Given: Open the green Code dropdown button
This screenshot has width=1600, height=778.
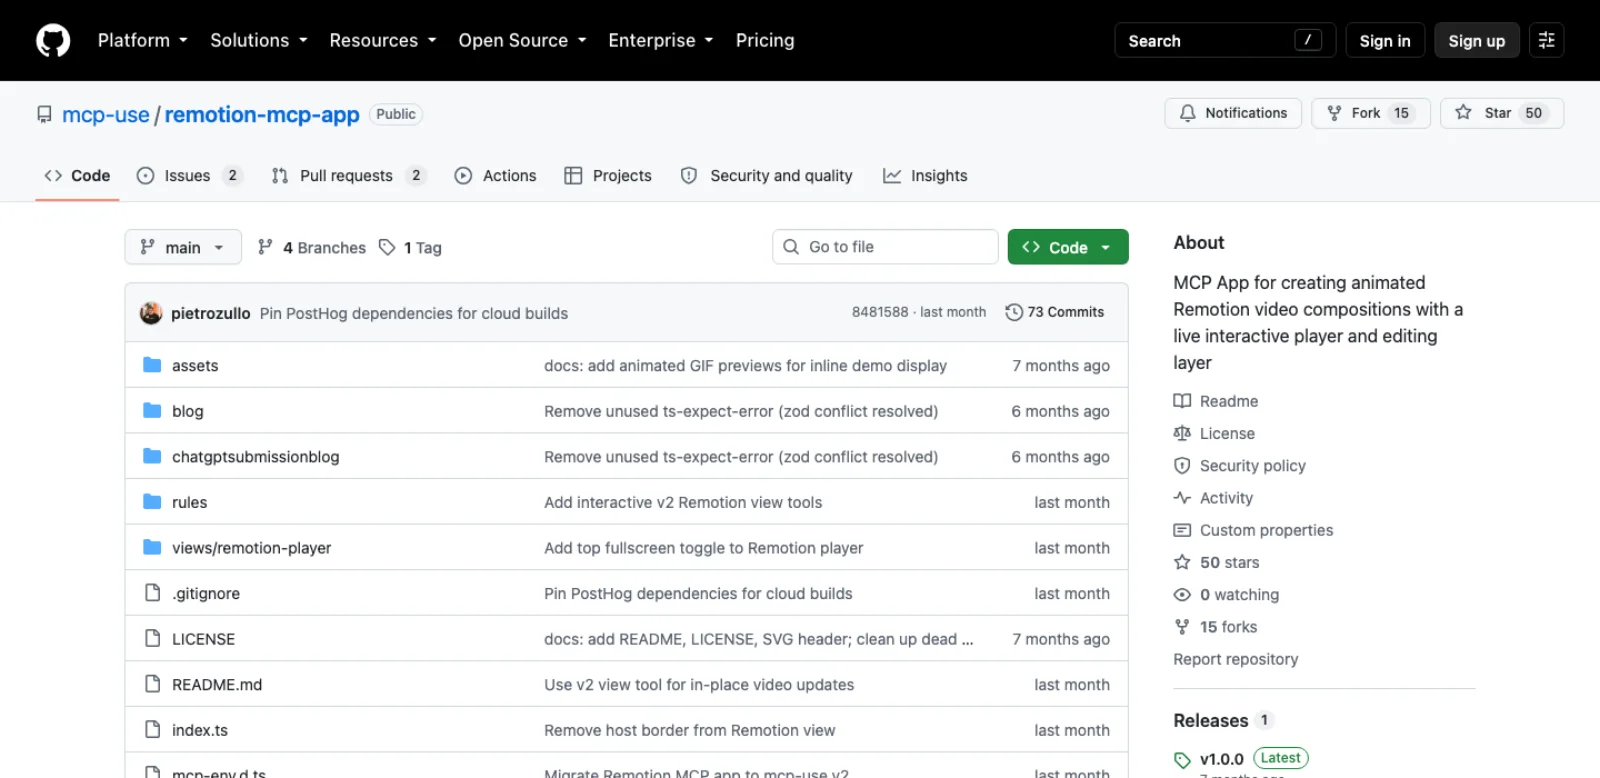Looking at the screenshot, I should click(x=1068, y=247).
